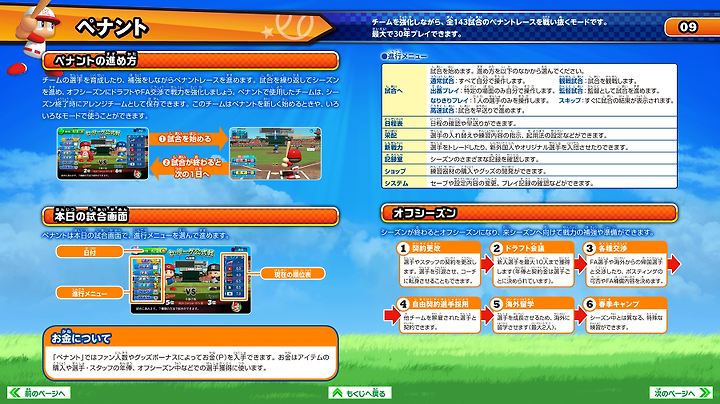Image resolution: width=720 pixels, height=404 pixels.
Task: Click the money description text about お金(P)
Action: (191, 362)
